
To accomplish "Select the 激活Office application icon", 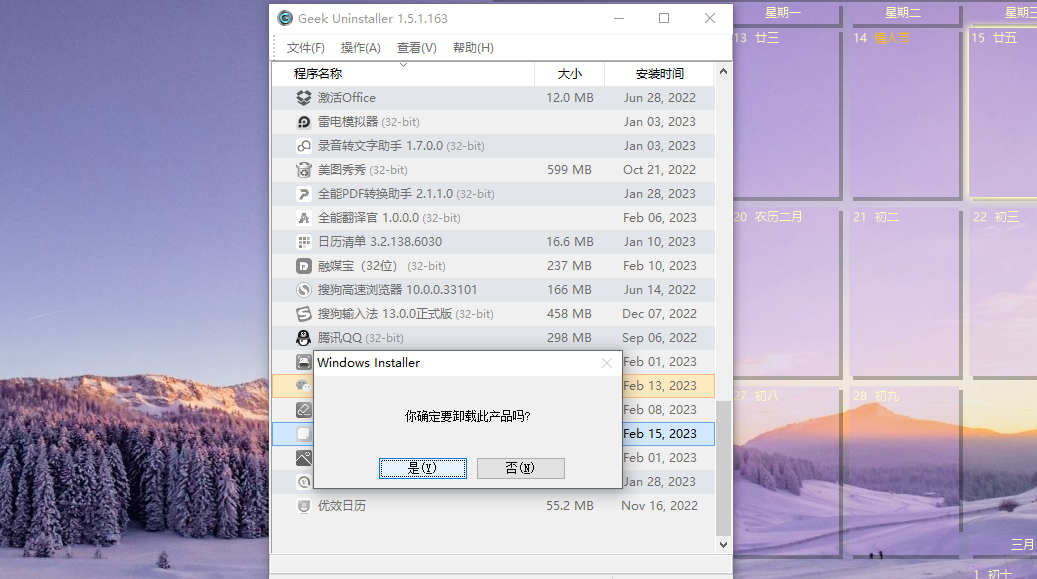I will [303, 97].
